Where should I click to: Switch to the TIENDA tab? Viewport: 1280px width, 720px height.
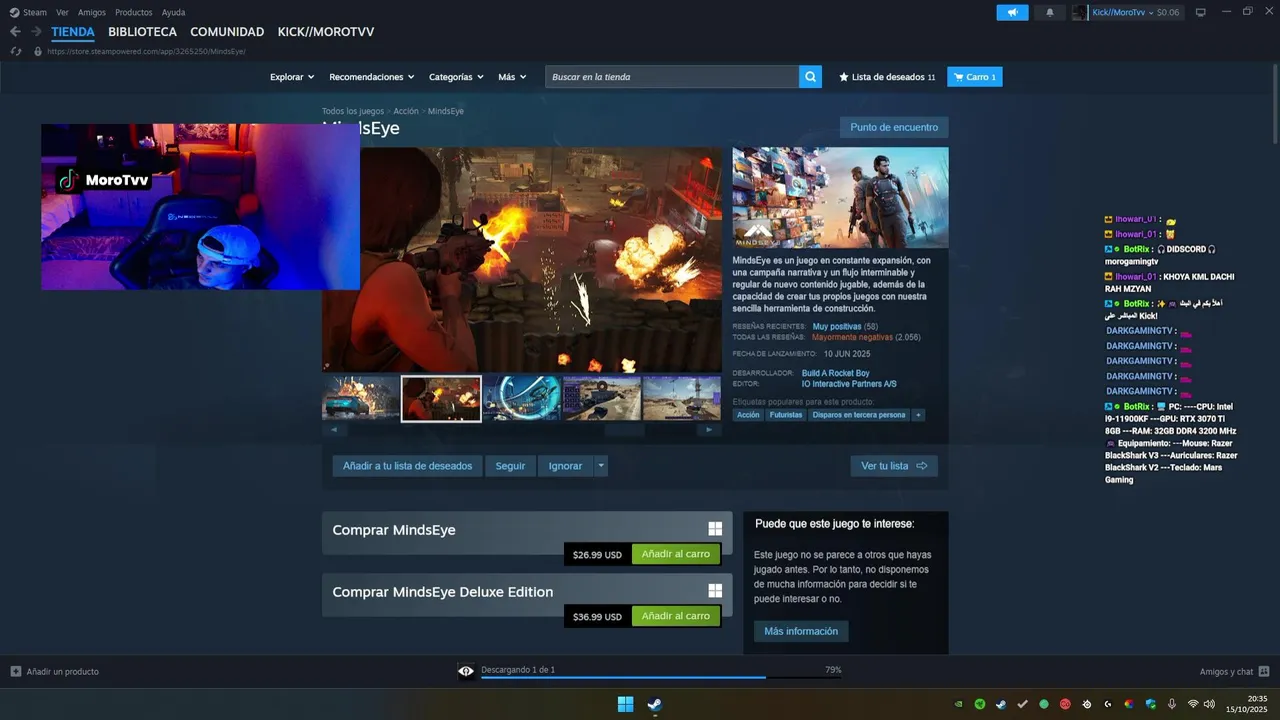[x=73, y=32]
